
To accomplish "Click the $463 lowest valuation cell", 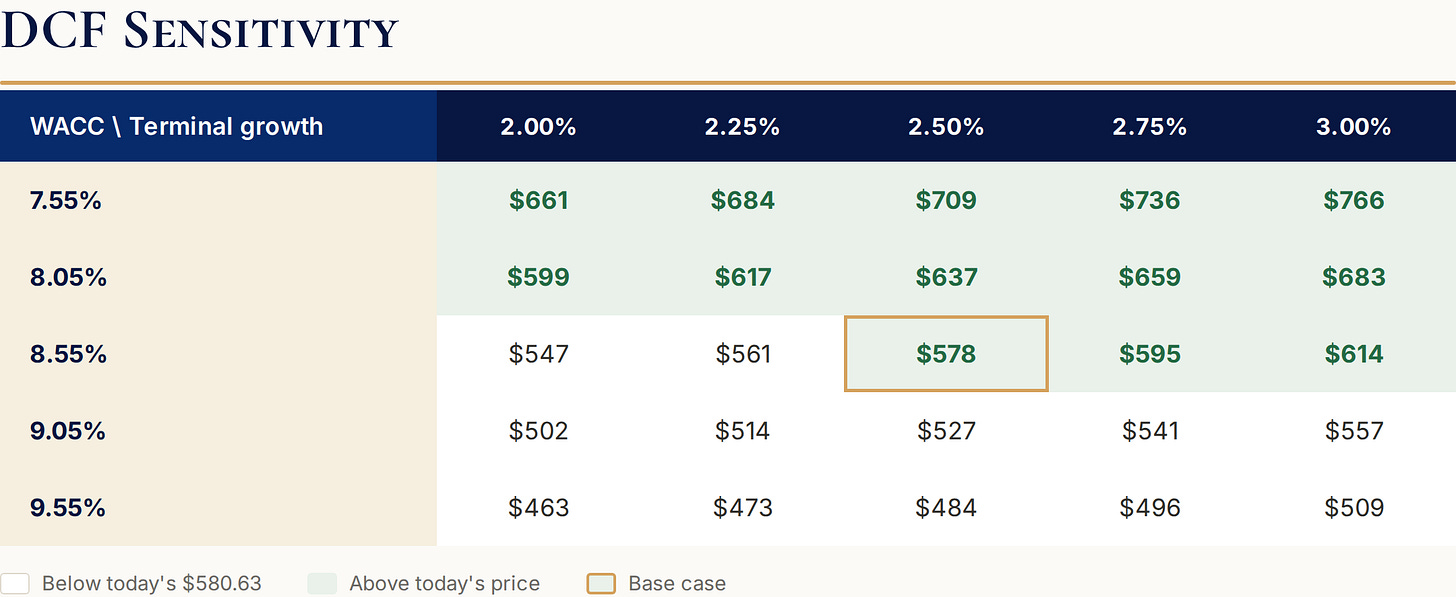I will coord(538,508).
